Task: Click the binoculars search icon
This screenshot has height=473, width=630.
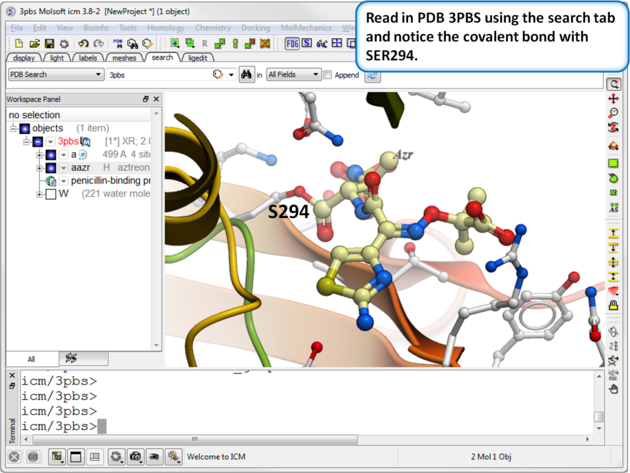Action: tap(246, 75)
